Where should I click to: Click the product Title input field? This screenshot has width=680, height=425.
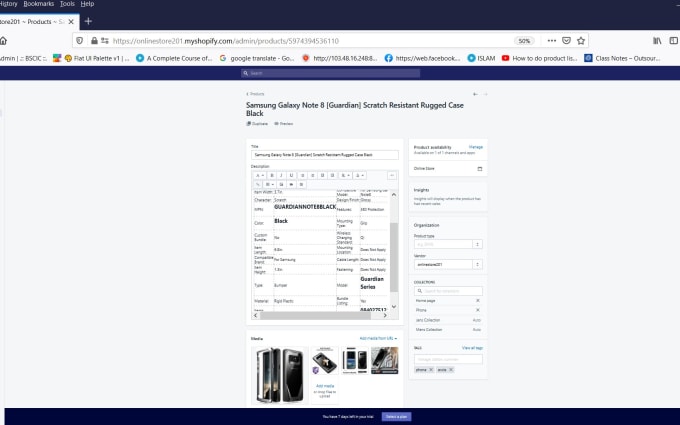[324, 155]
